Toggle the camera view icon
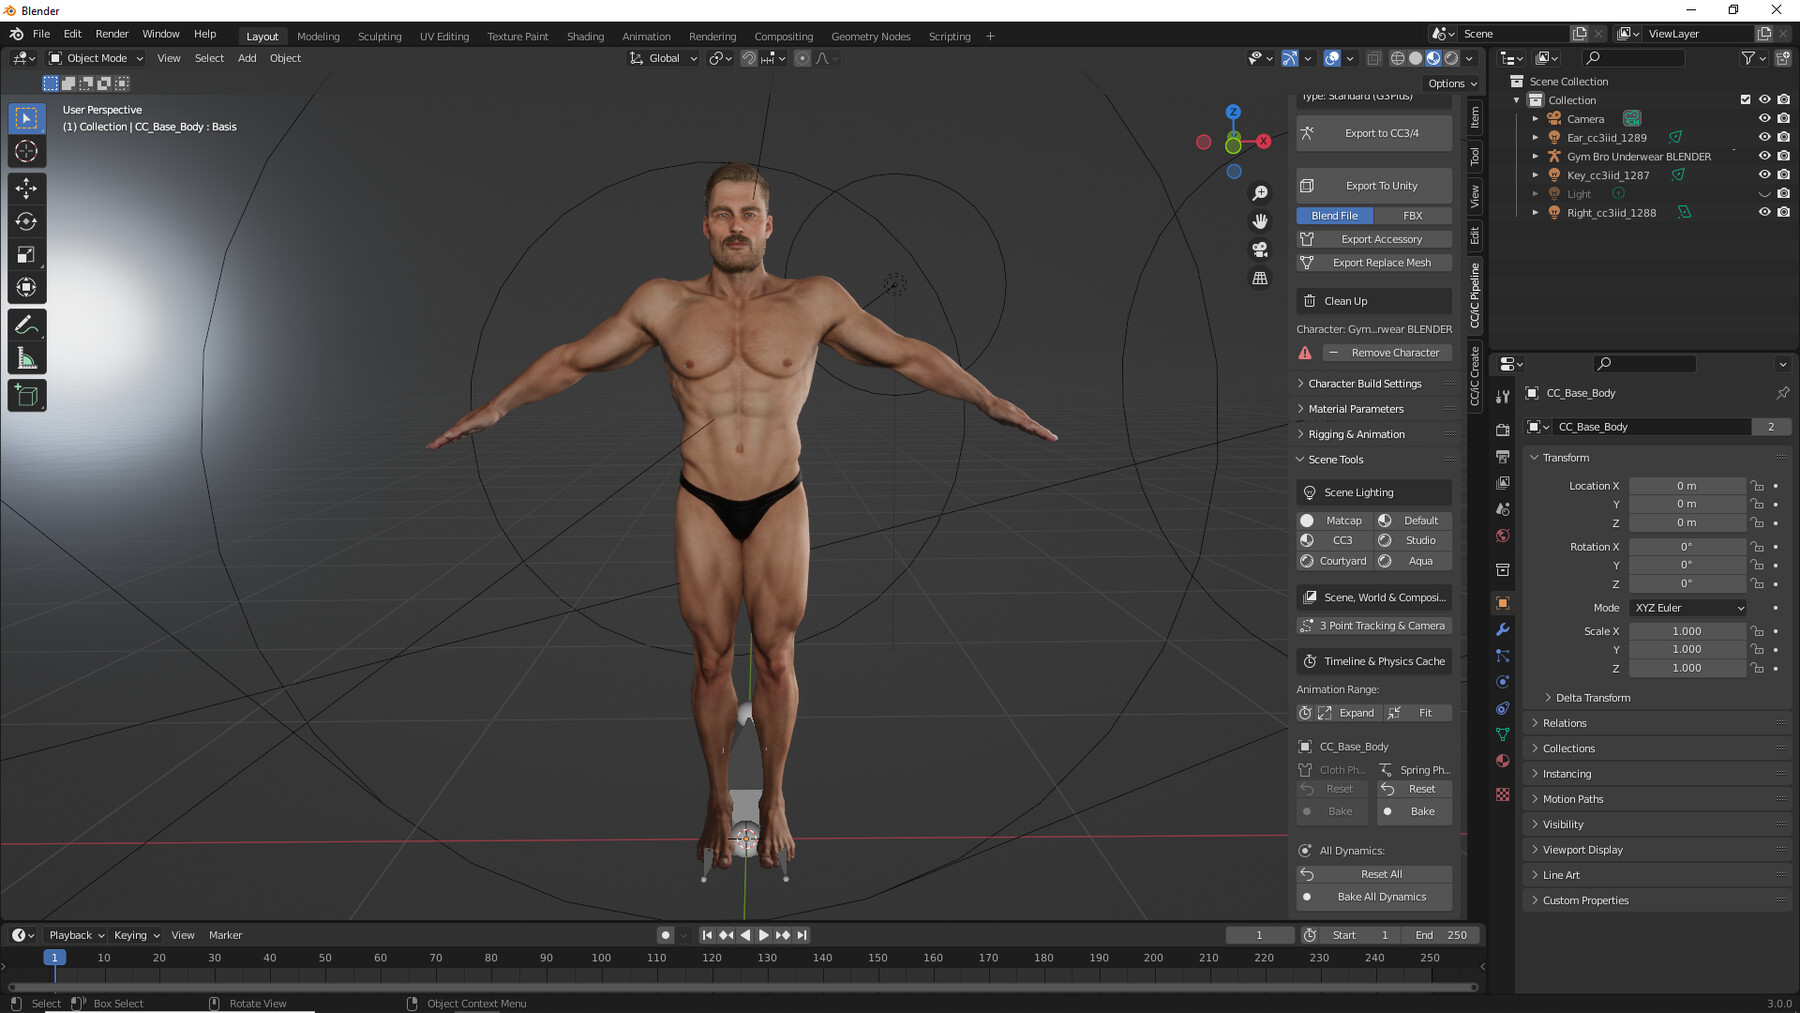The image size is (1800, 1013). pyautogui.click(x=1260, y=249)
